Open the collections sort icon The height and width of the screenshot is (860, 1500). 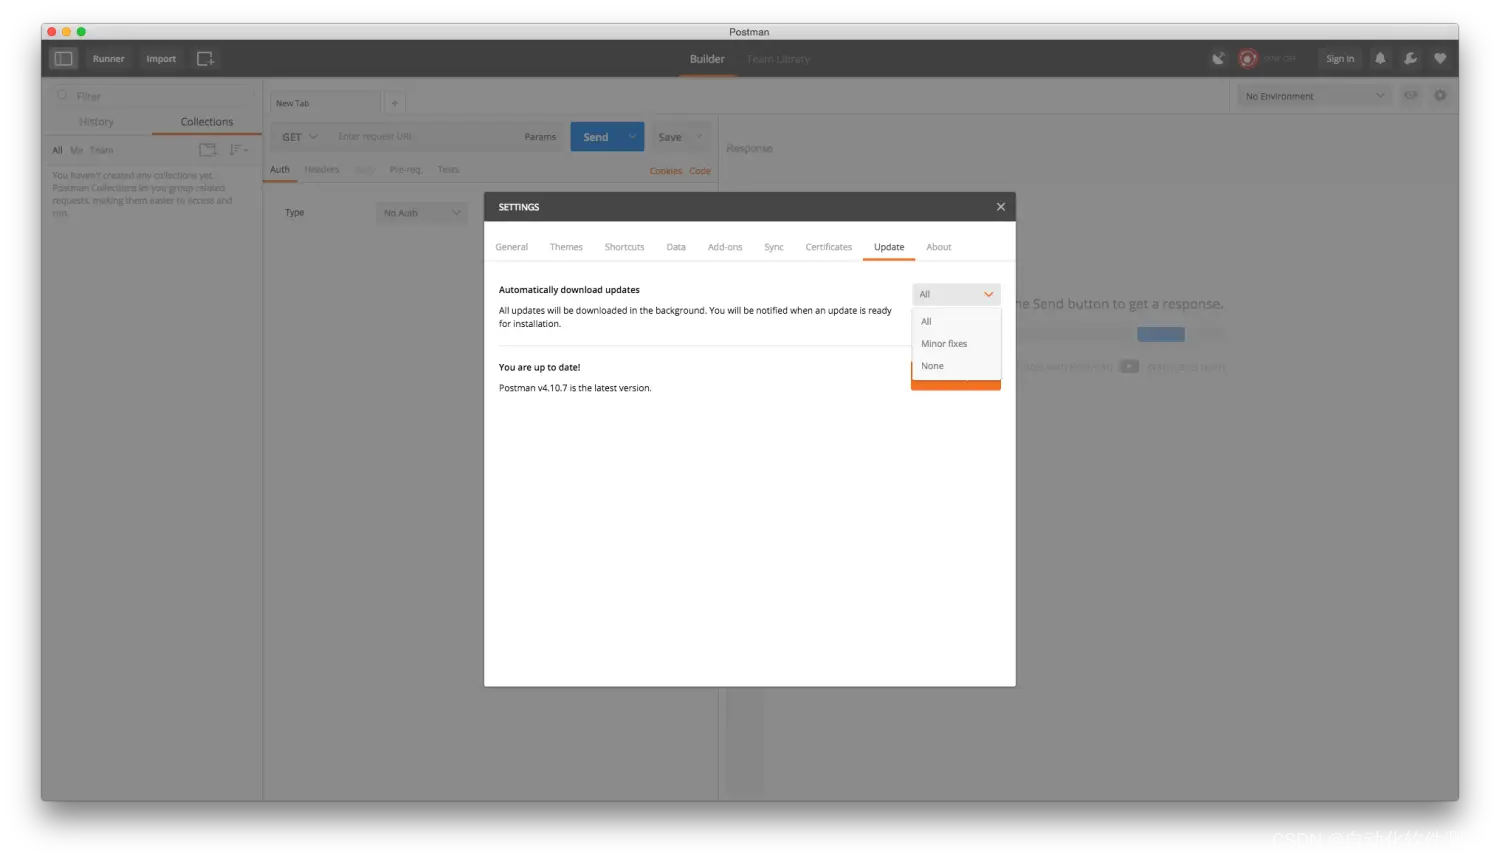coord(238,150)
